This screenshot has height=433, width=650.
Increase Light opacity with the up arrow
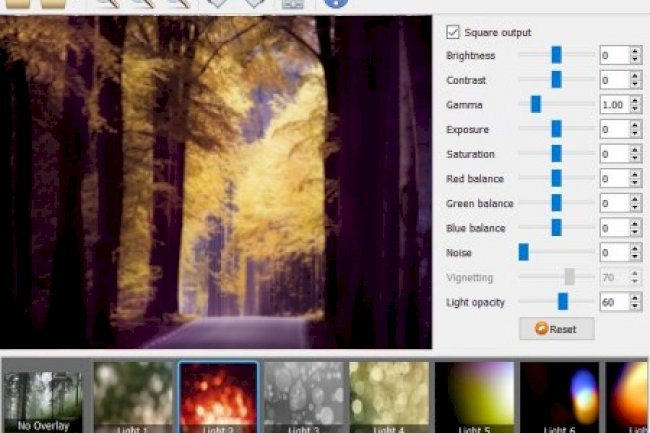[635, 297]
